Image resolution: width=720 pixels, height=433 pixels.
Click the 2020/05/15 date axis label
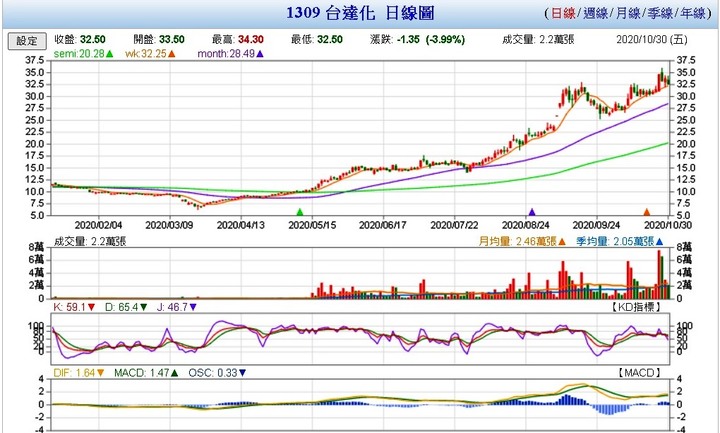pos(312,225)
